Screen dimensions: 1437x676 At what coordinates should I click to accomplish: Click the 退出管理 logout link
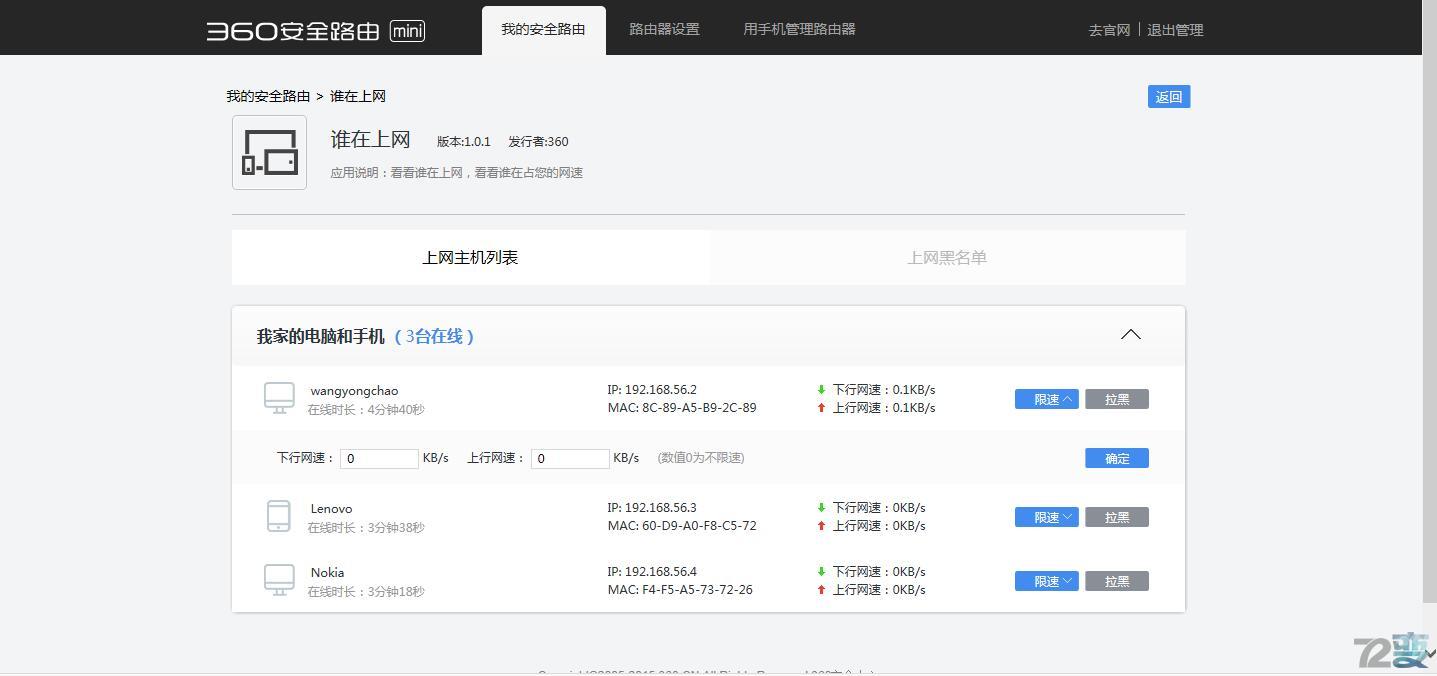tap(1175, 29)
